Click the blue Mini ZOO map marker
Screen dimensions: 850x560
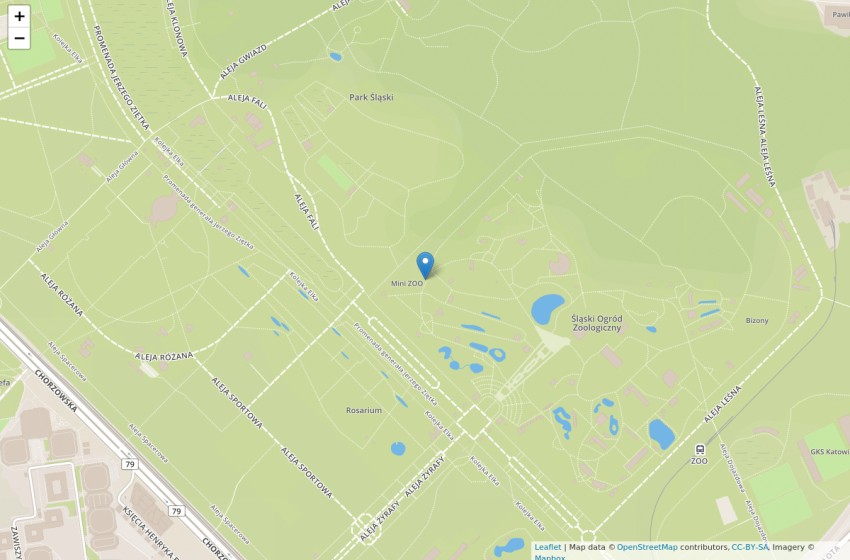point(425,266)
